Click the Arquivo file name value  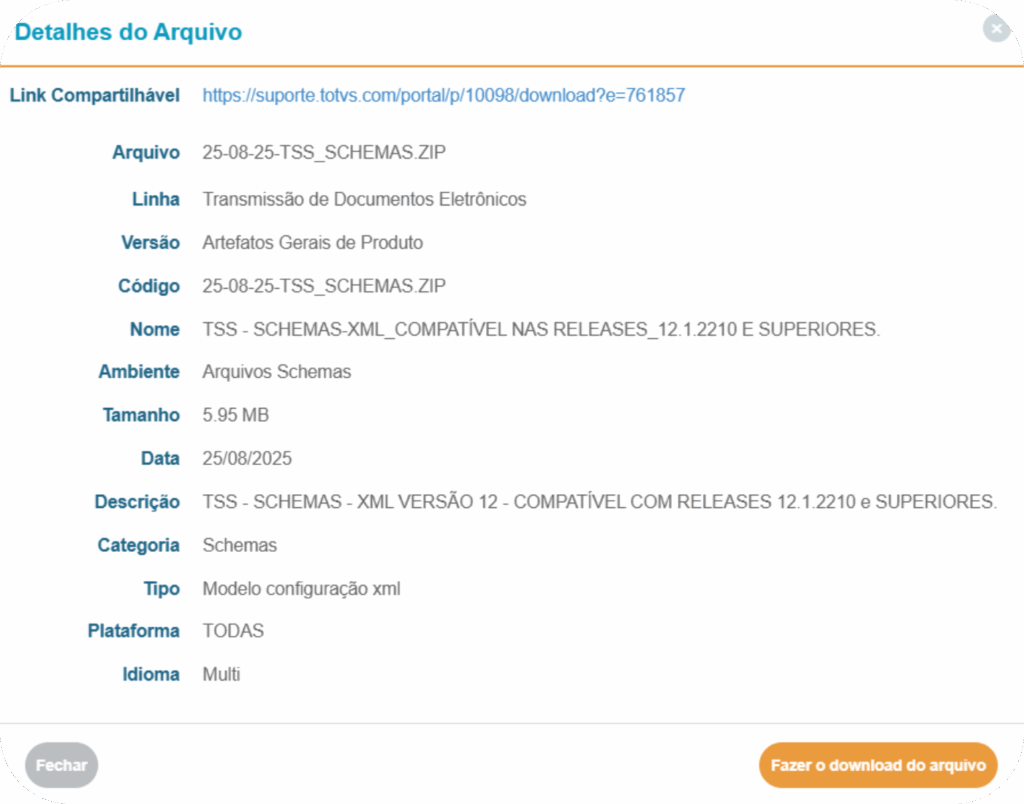click(x=324, y=153)
